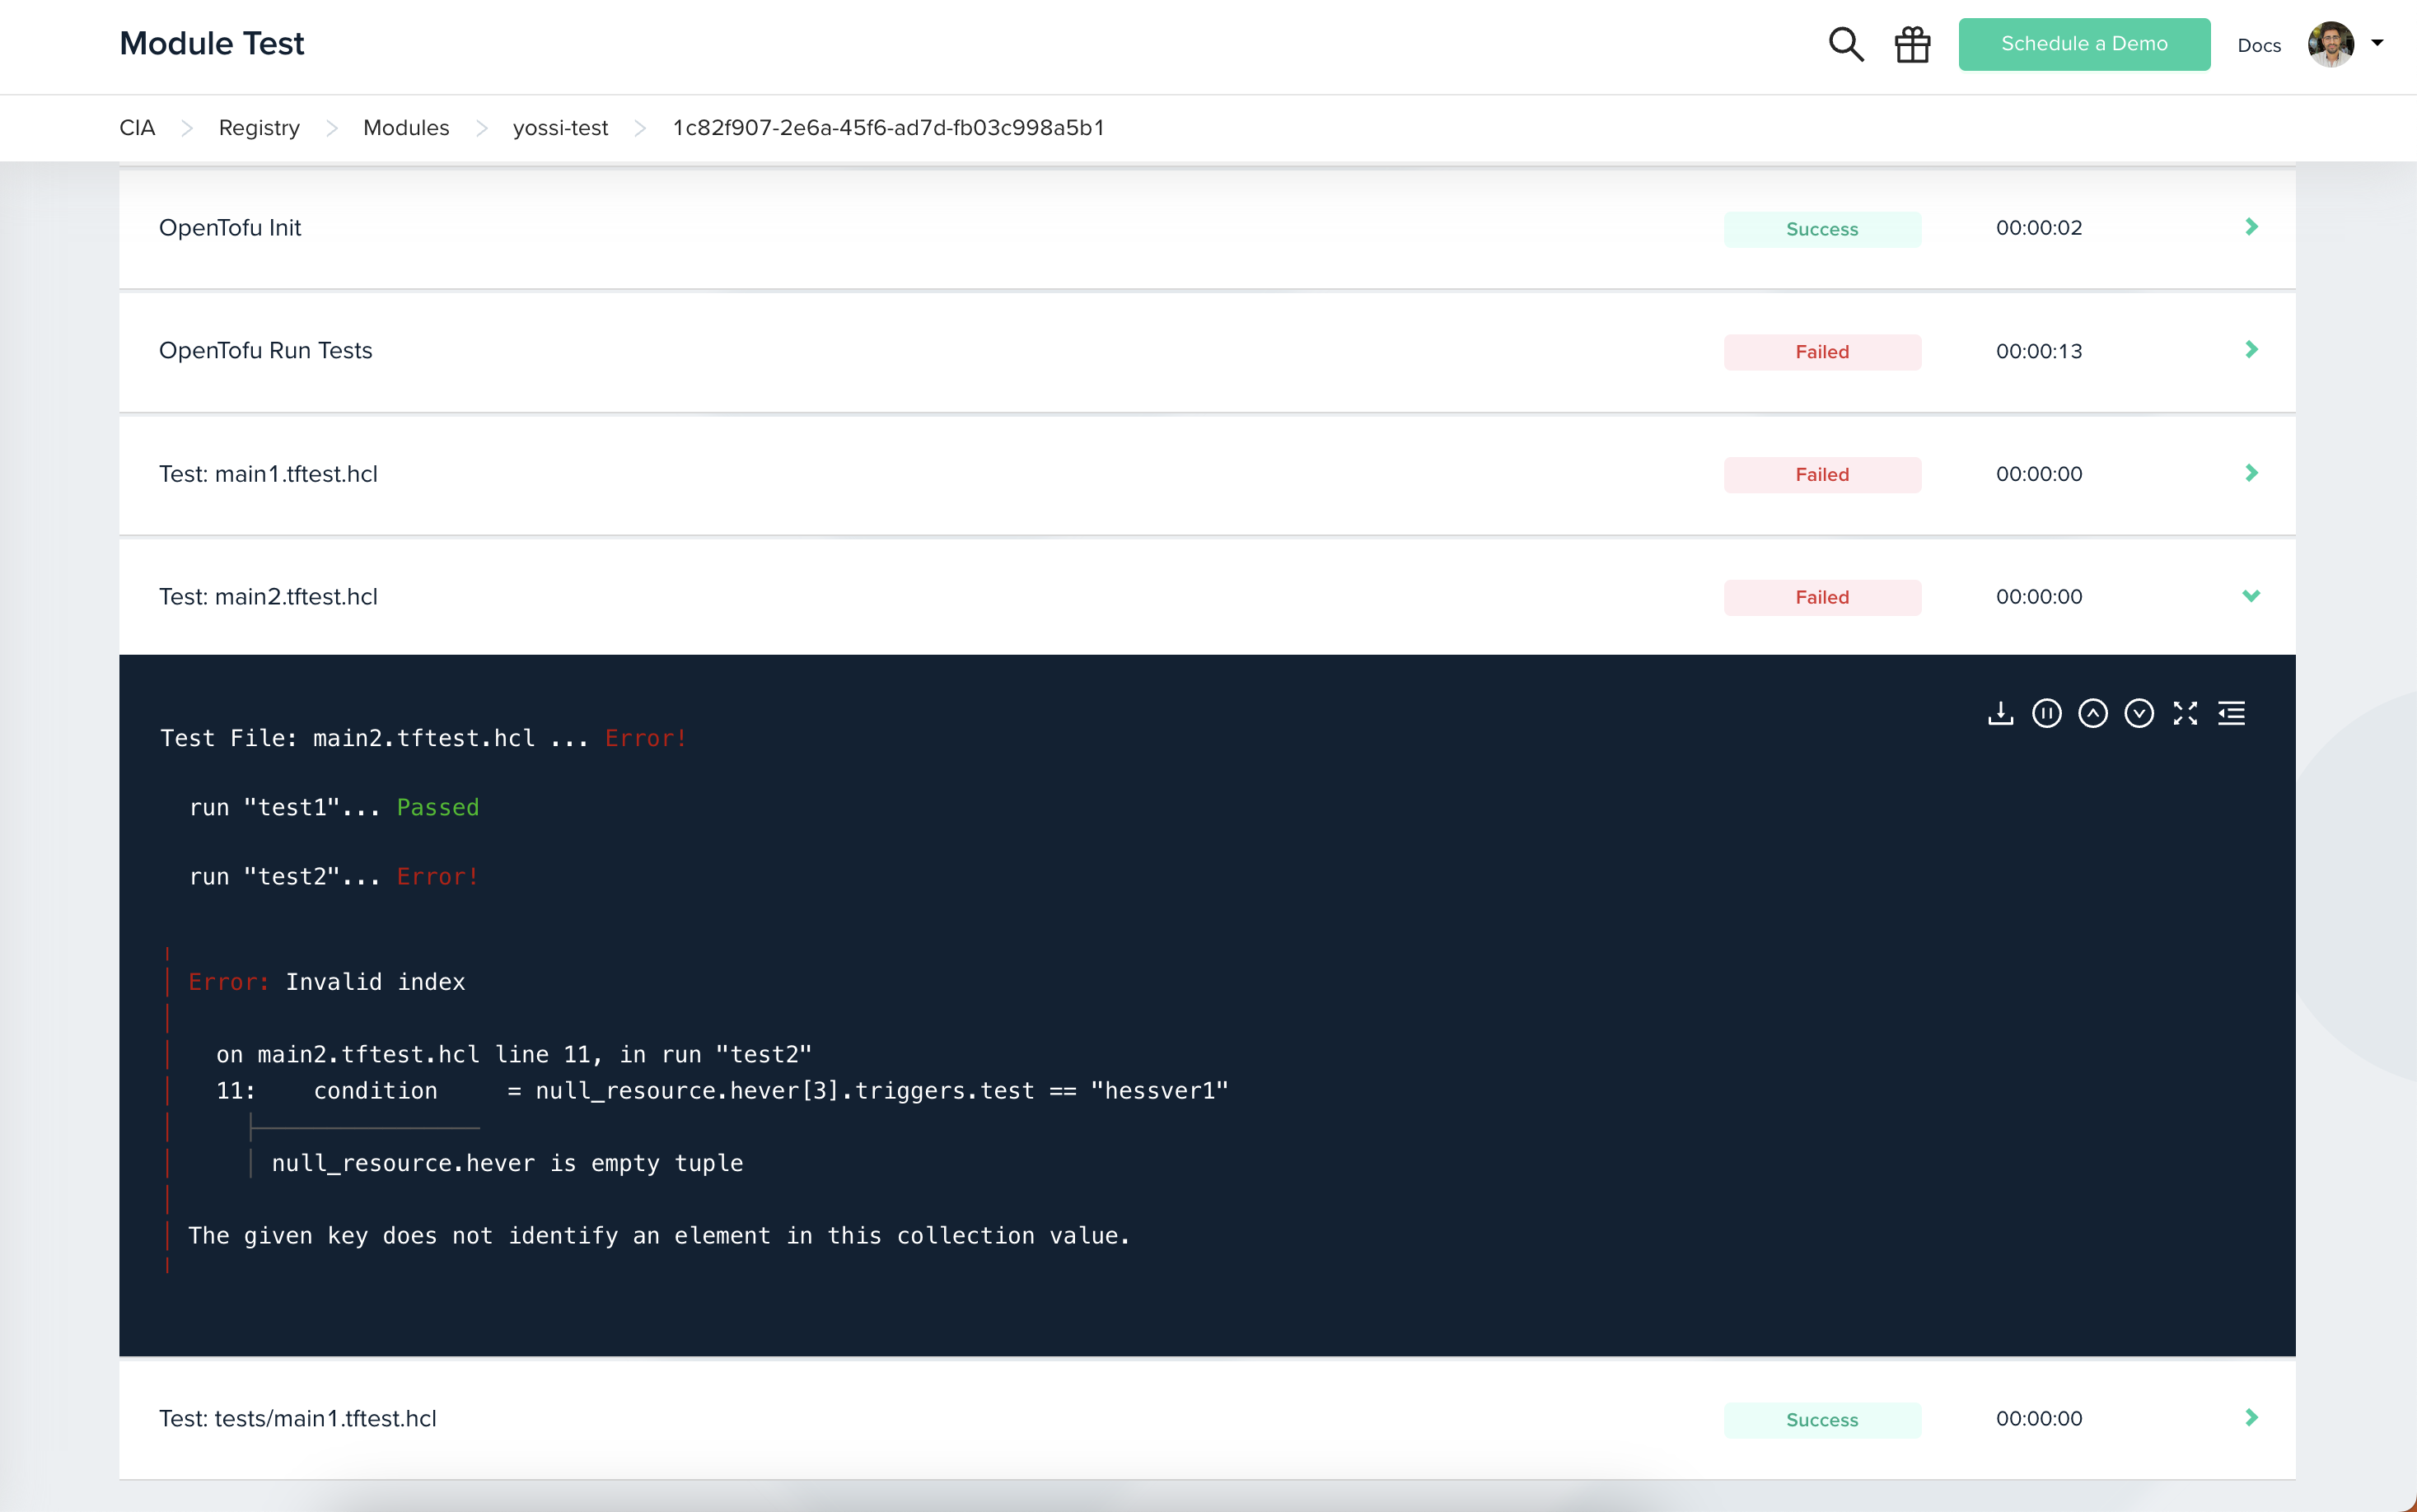Toggle line wrap indent icon in log
The width and height of the screenshot is (2417, 1512).
2231,713
